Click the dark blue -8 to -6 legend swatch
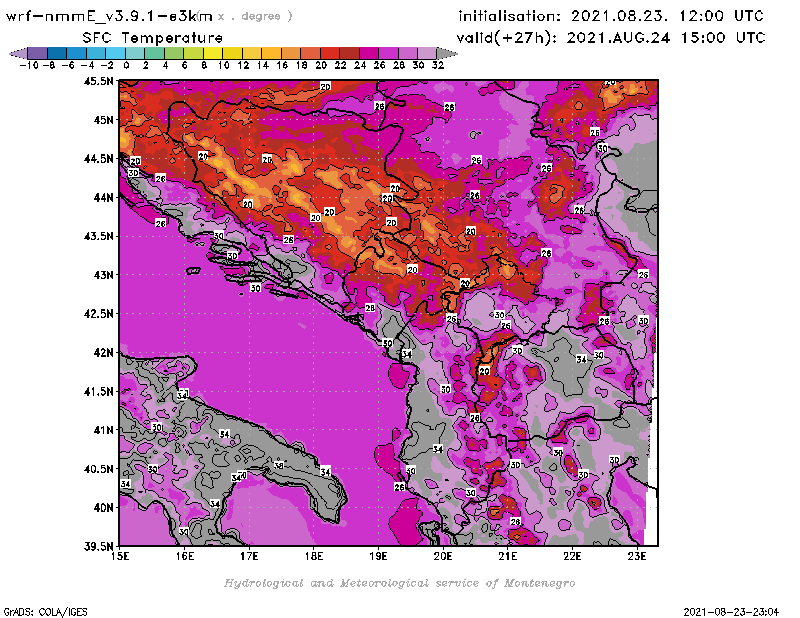Screen dimensions: 800x618 click(57, 53)
